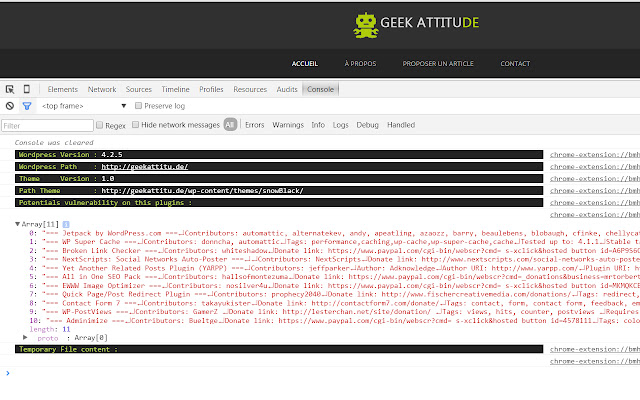Go to the Timeline tab
This screenshot has height=400, width=640.
coord(176,89)
